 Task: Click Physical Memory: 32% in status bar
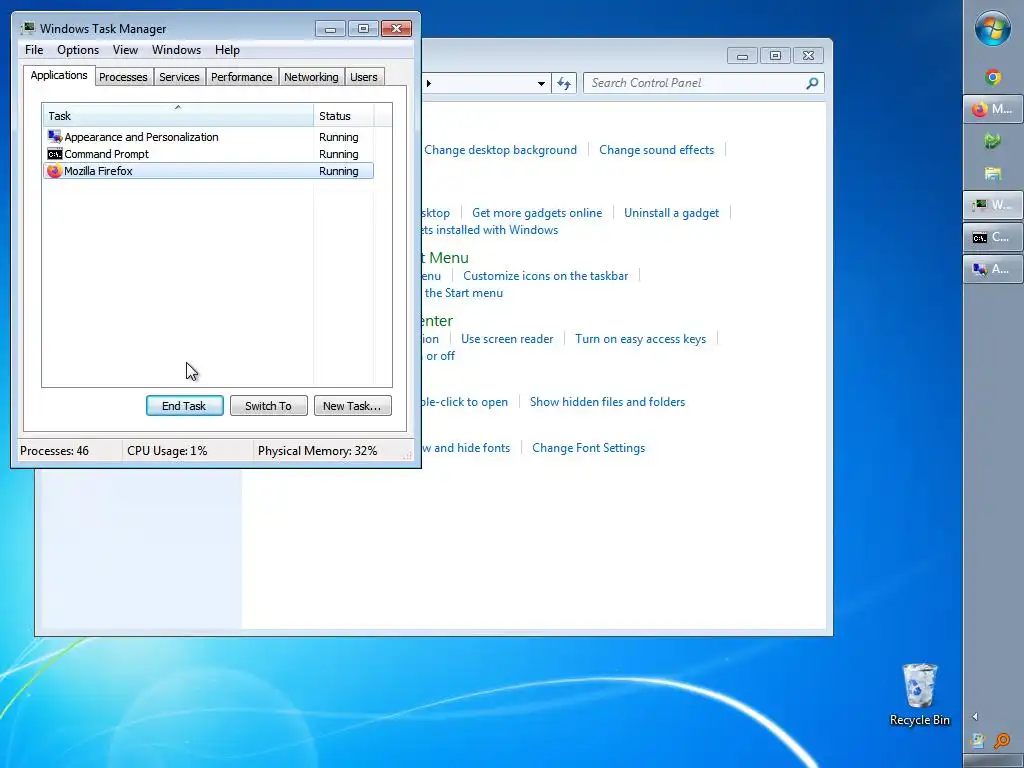tap(317, 451)
